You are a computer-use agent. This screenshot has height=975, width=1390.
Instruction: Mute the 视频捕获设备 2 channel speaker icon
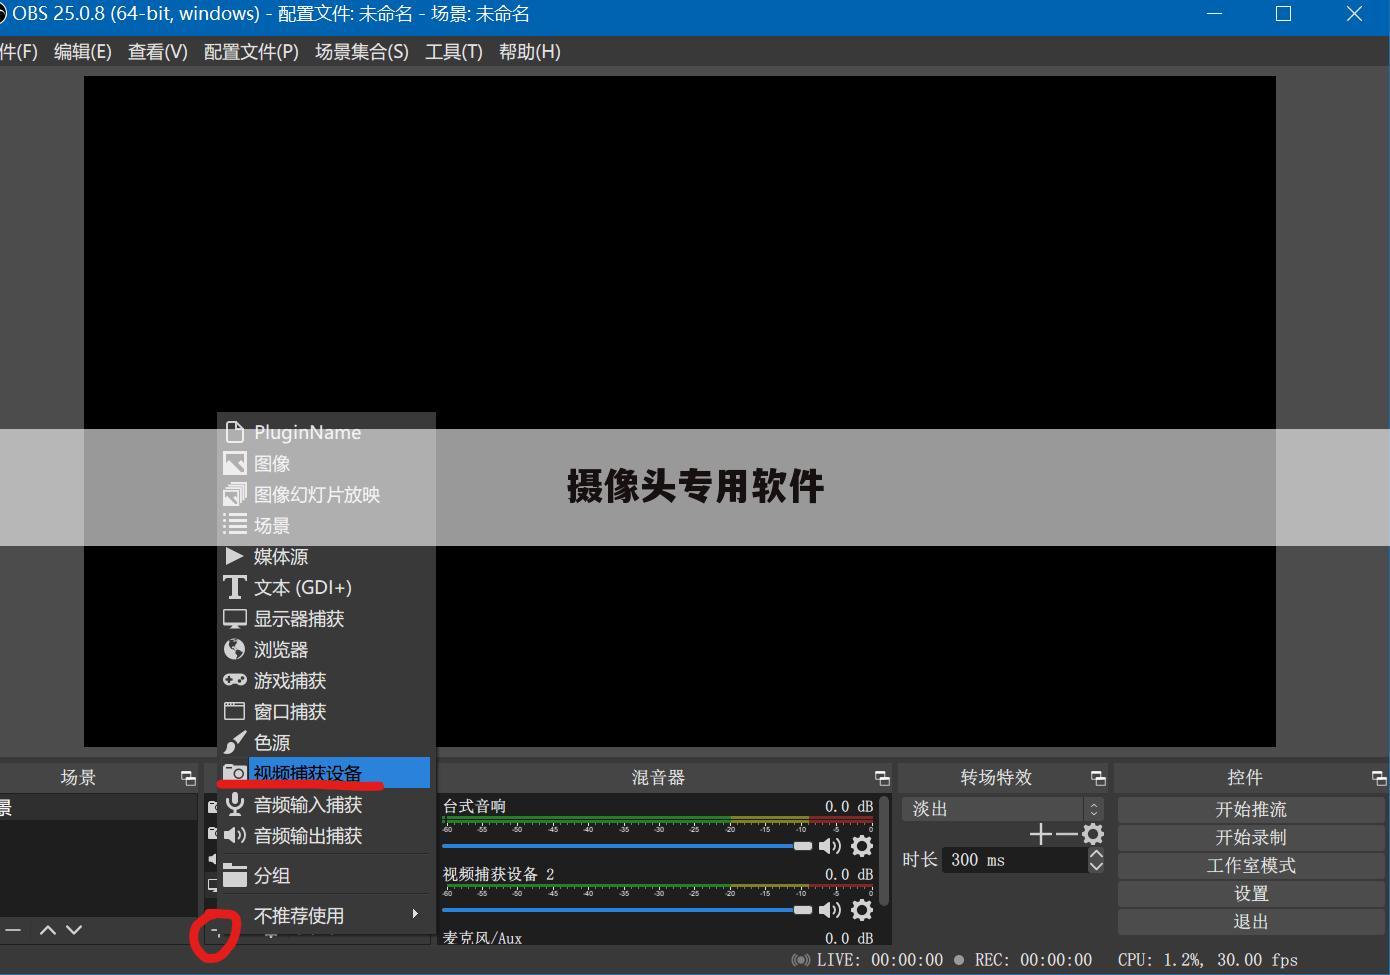830,910
